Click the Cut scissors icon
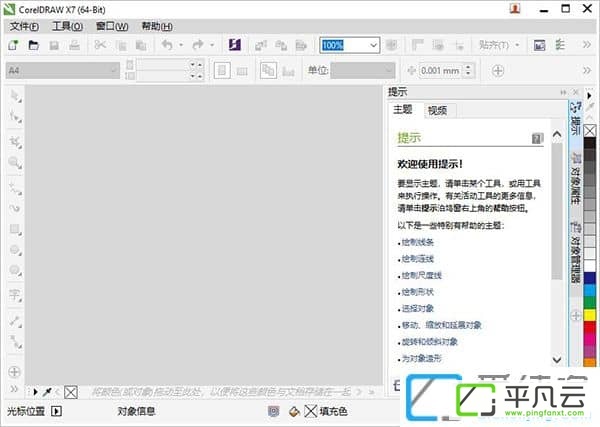The width and height of the screenshot is (600, 427). (100, 45)
